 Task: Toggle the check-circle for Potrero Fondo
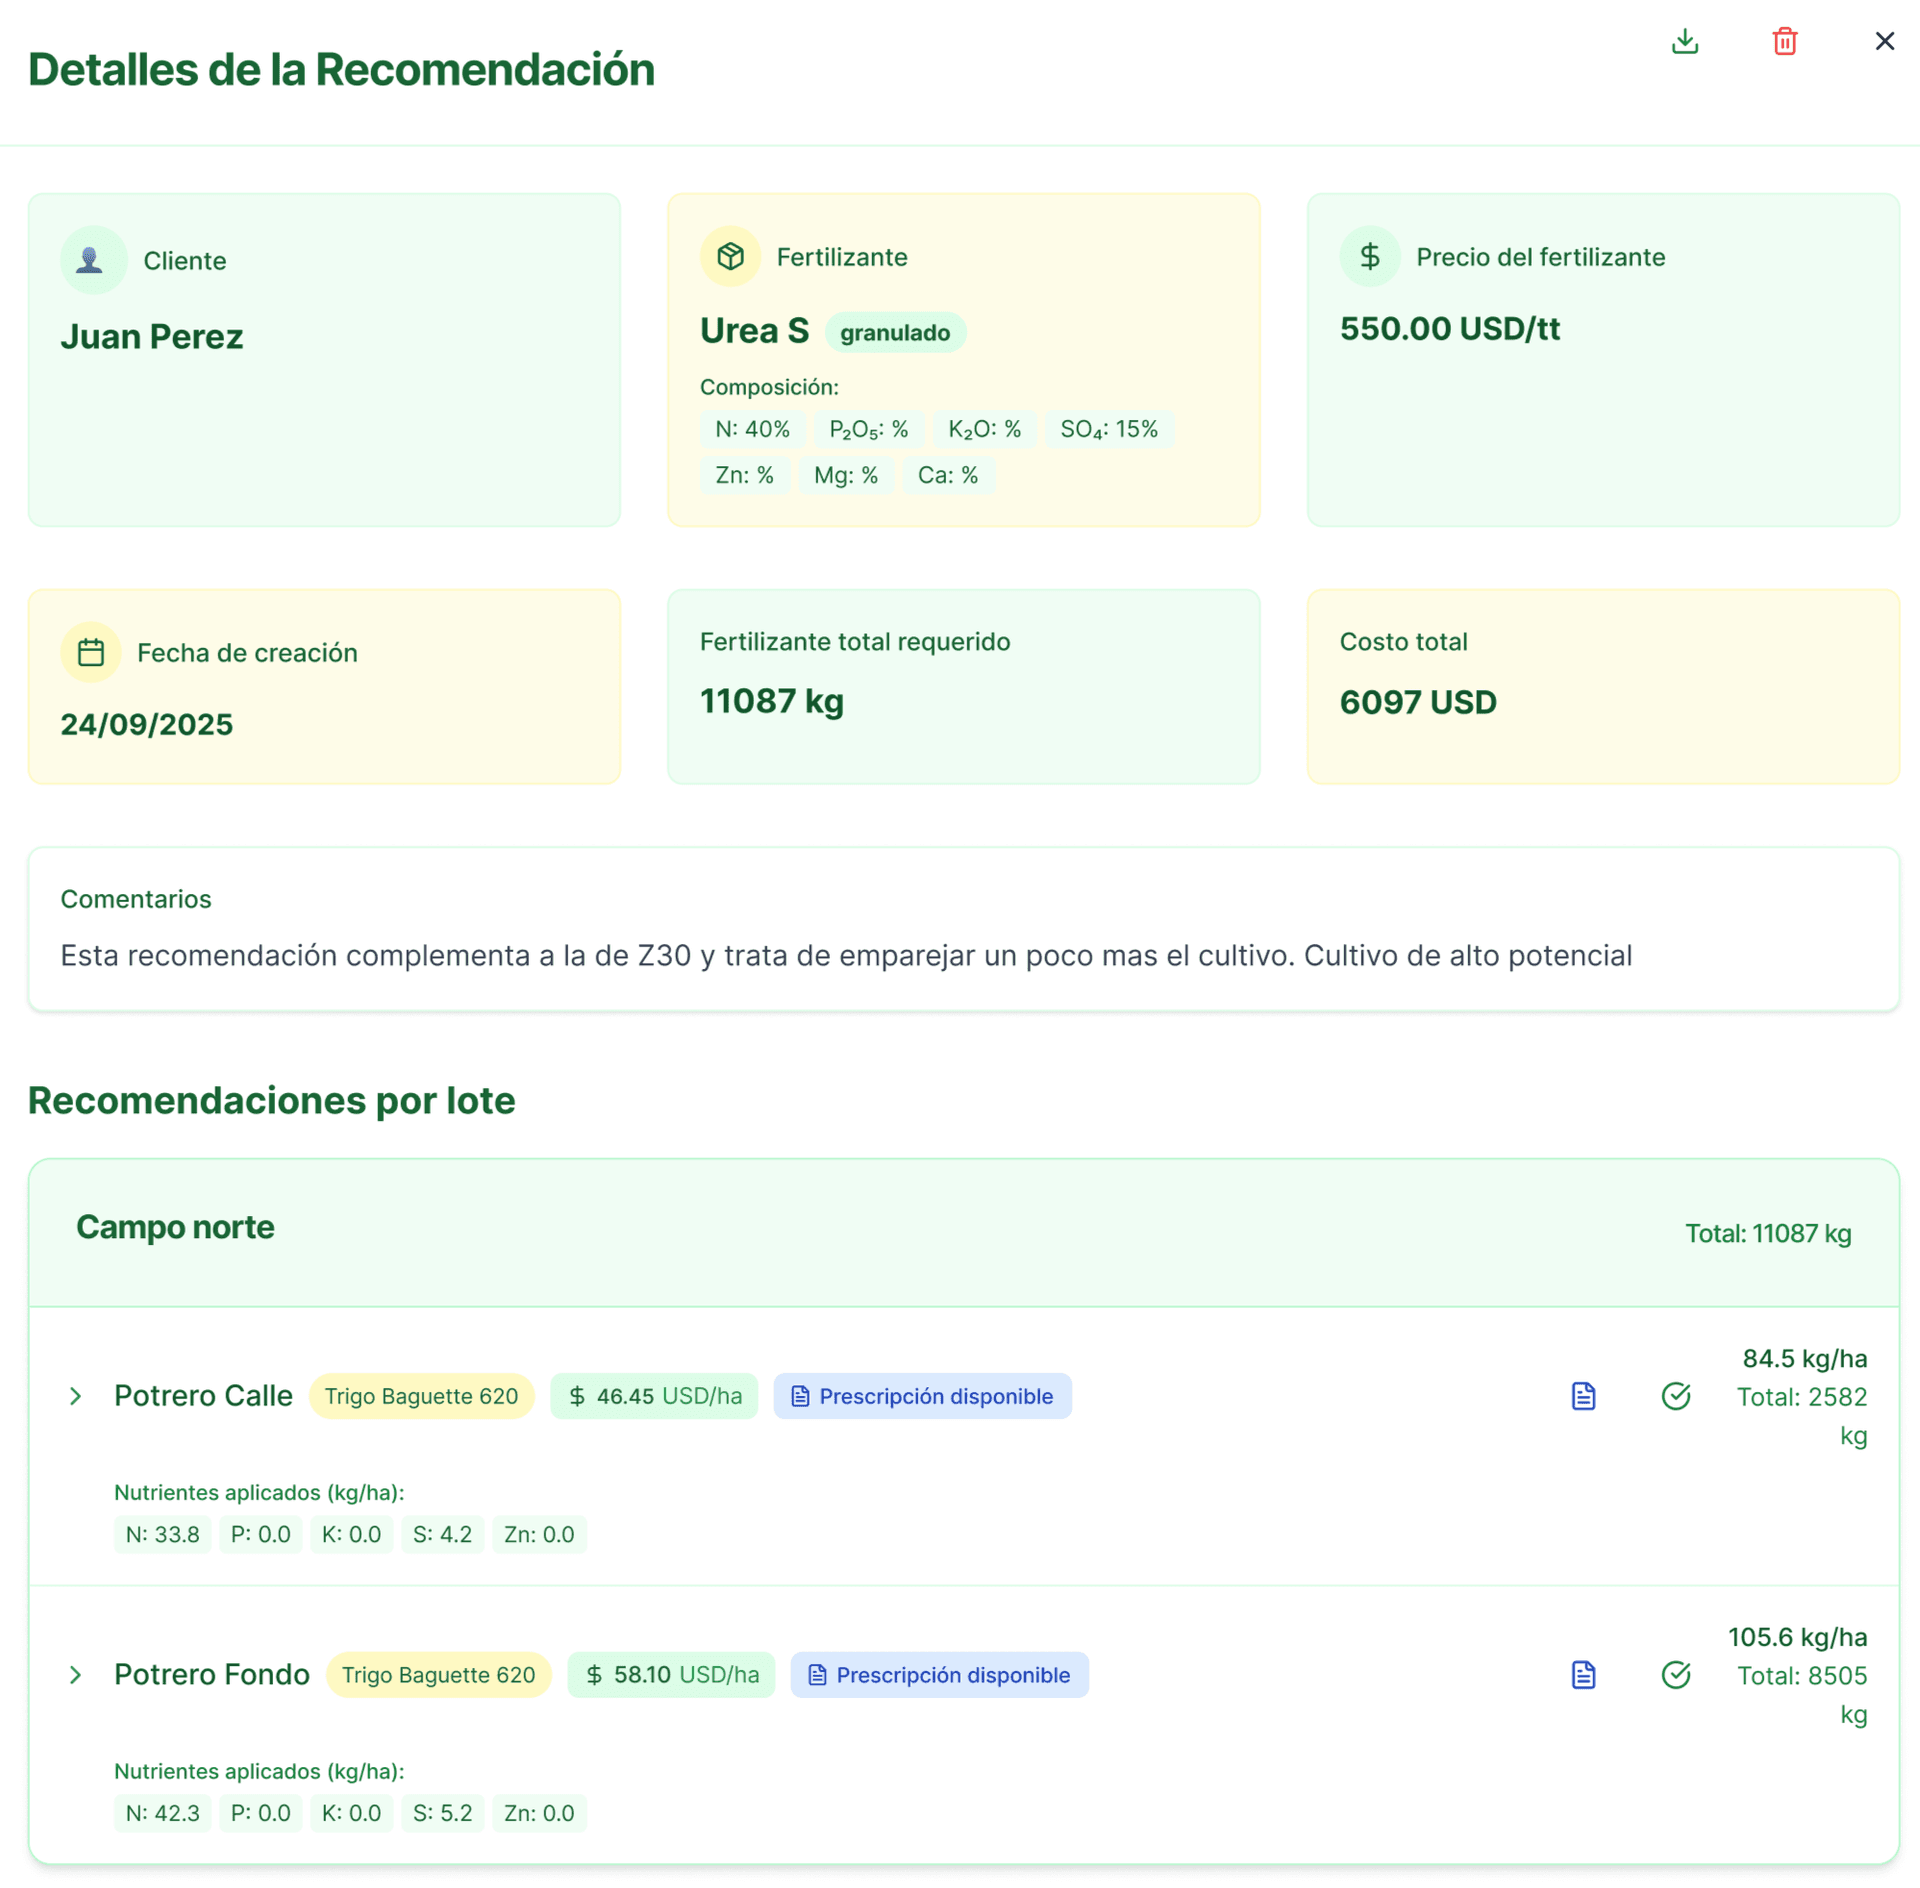pos(1676,1675)
